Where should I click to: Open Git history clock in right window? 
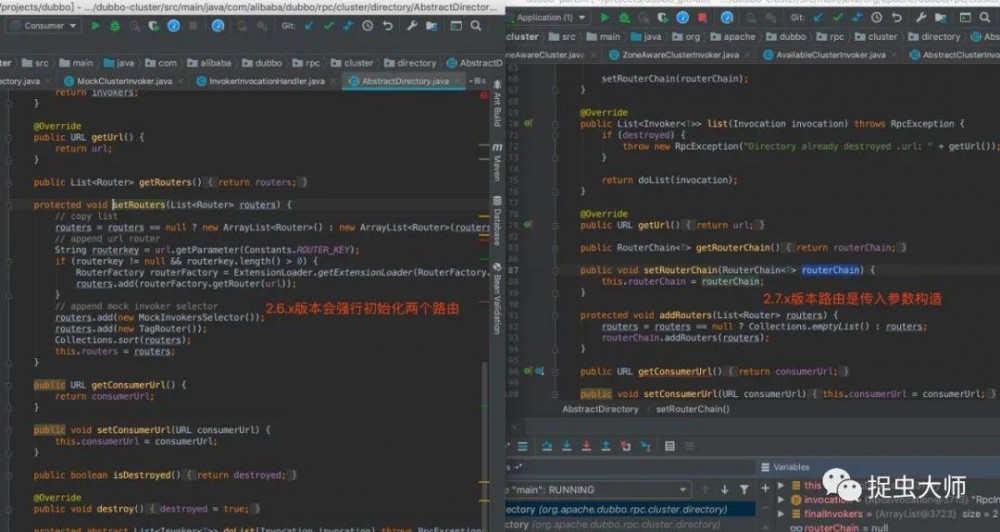point(877,17)
